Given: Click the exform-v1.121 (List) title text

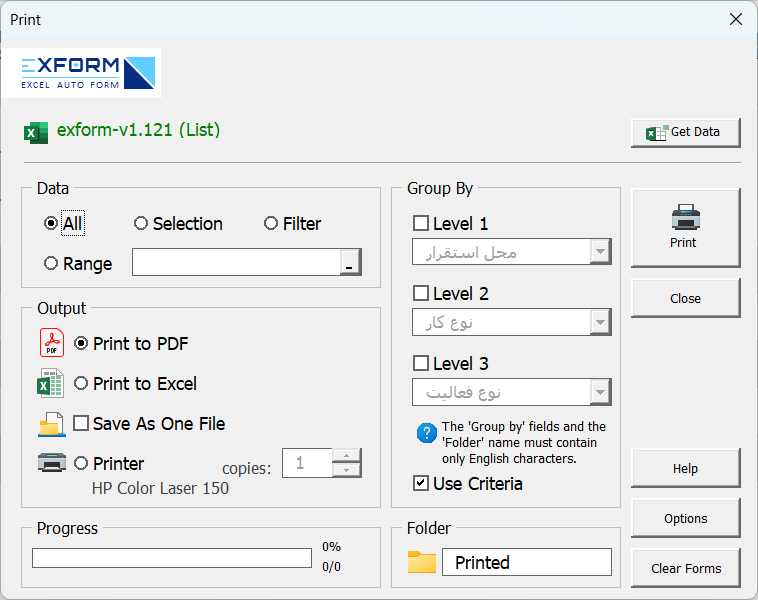Looking at the screenshot, I should 138,130.
